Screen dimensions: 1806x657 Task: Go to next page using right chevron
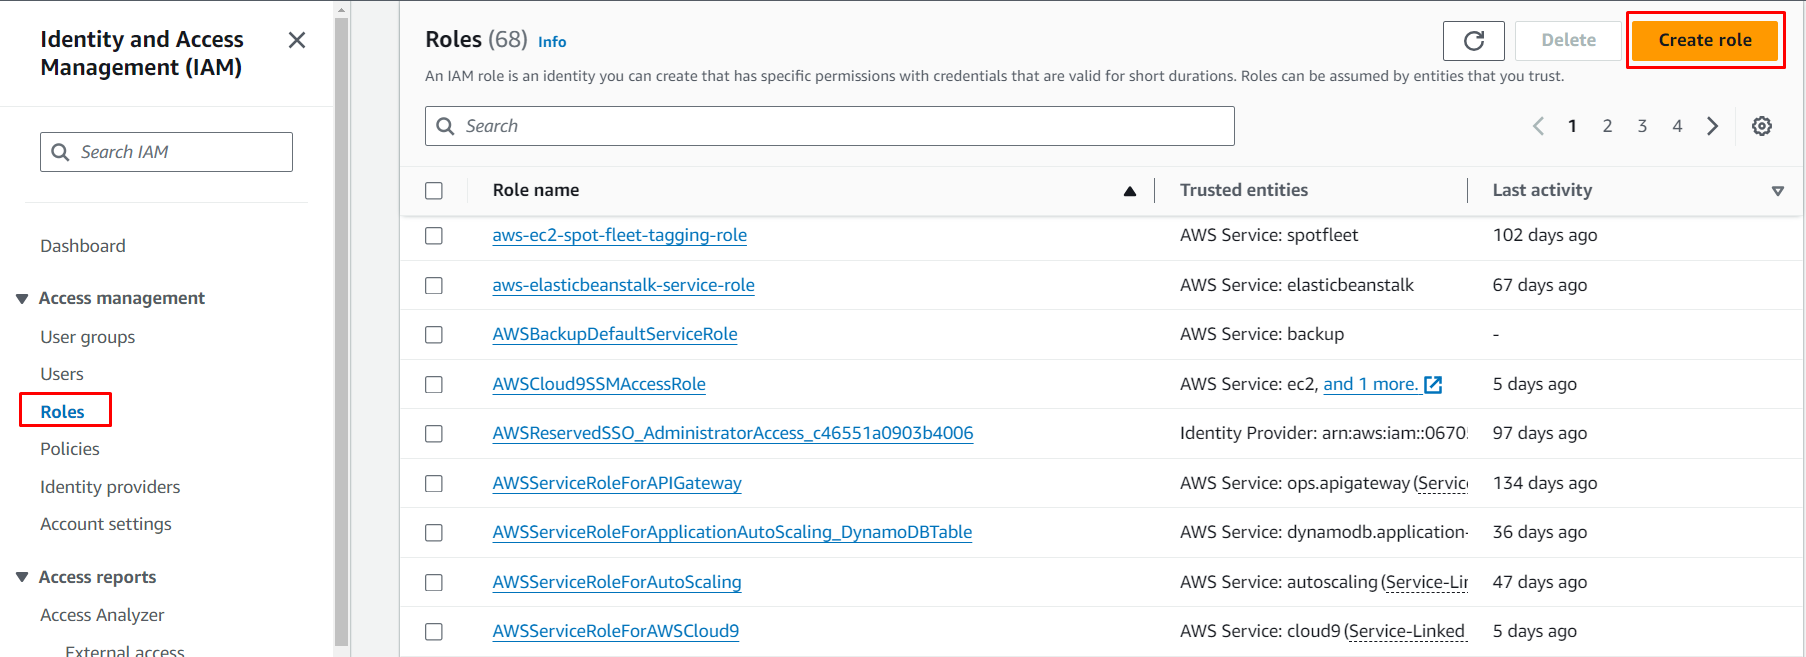1712,126
